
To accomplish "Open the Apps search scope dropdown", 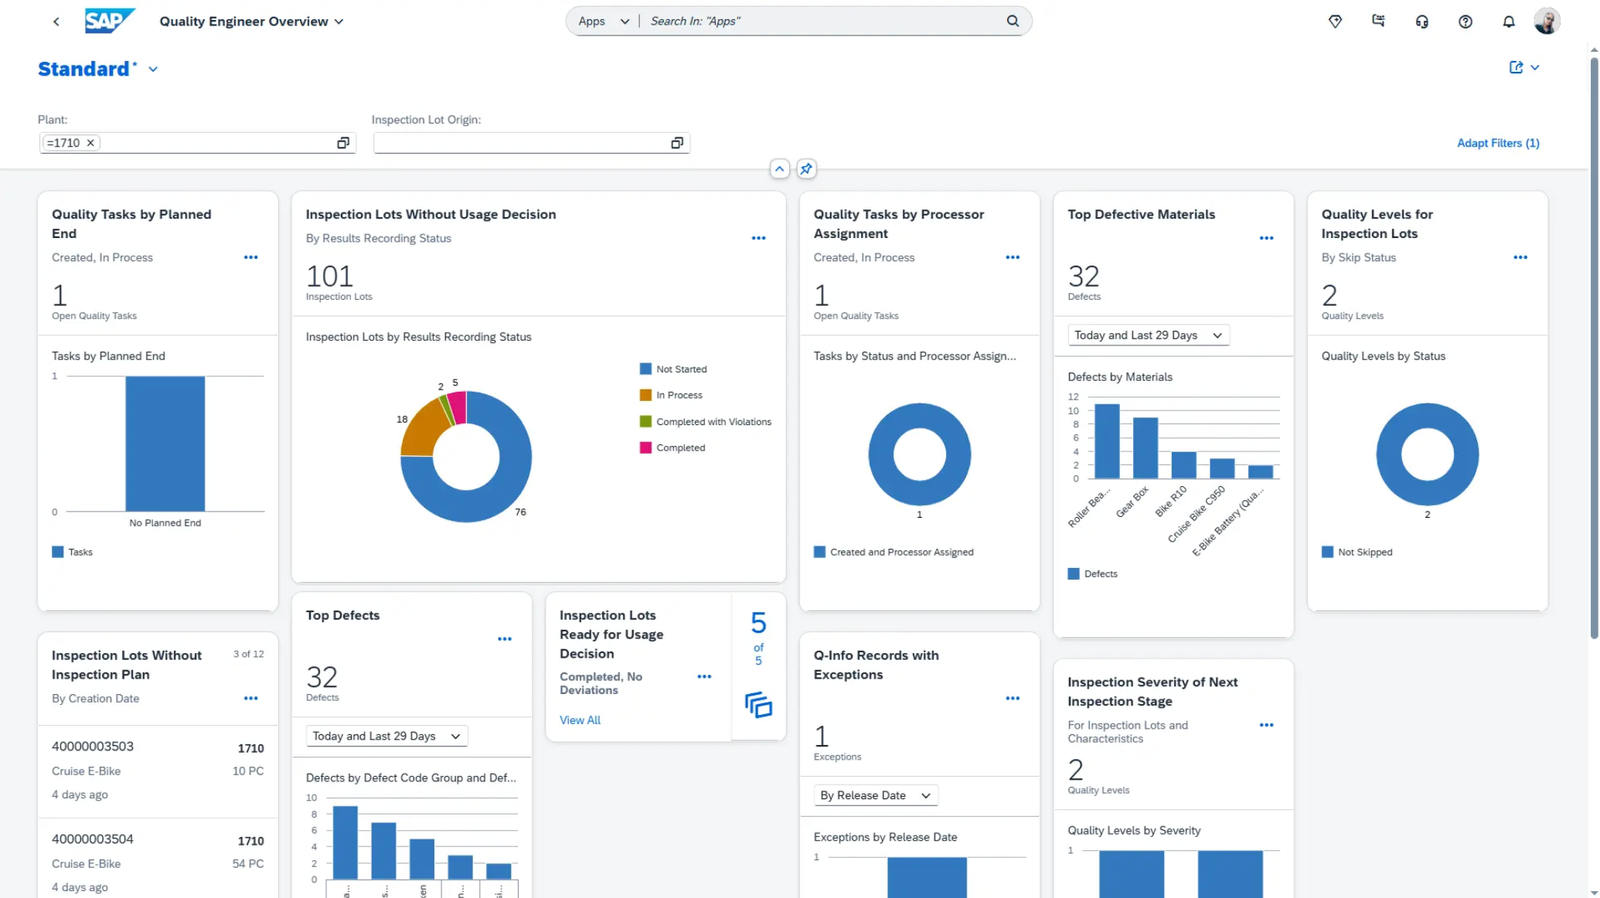I will (x=603, y=21).
